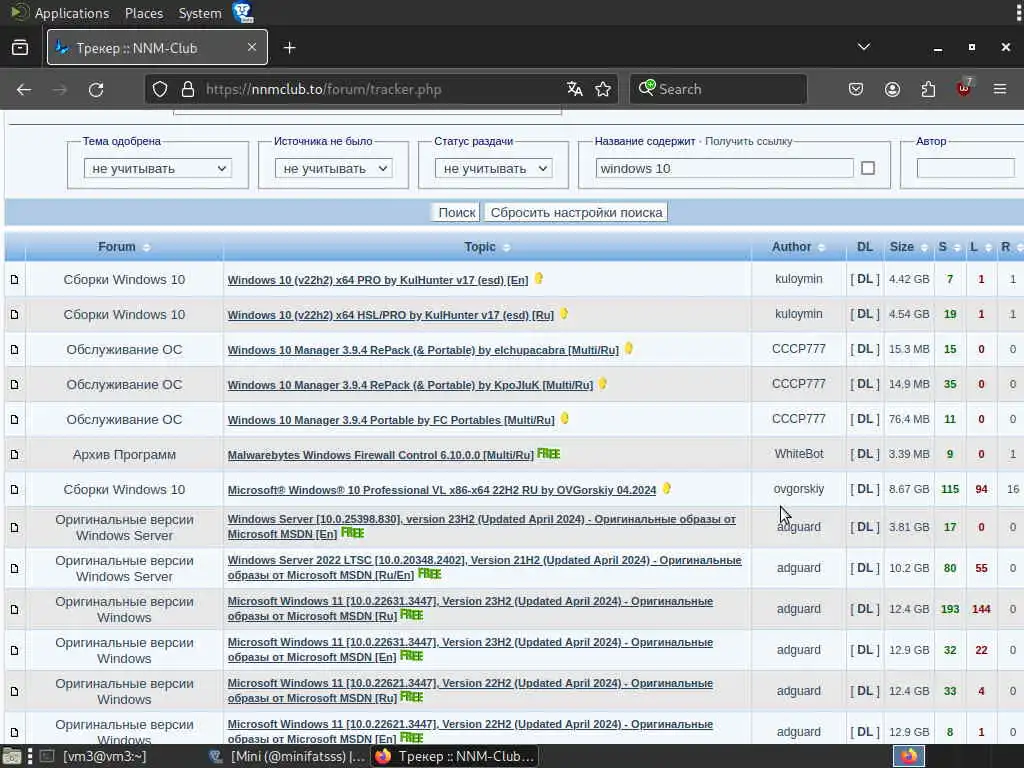Click the browser back arrow
The width and height of the screenshot is (1024, 768).
(24, 89)
